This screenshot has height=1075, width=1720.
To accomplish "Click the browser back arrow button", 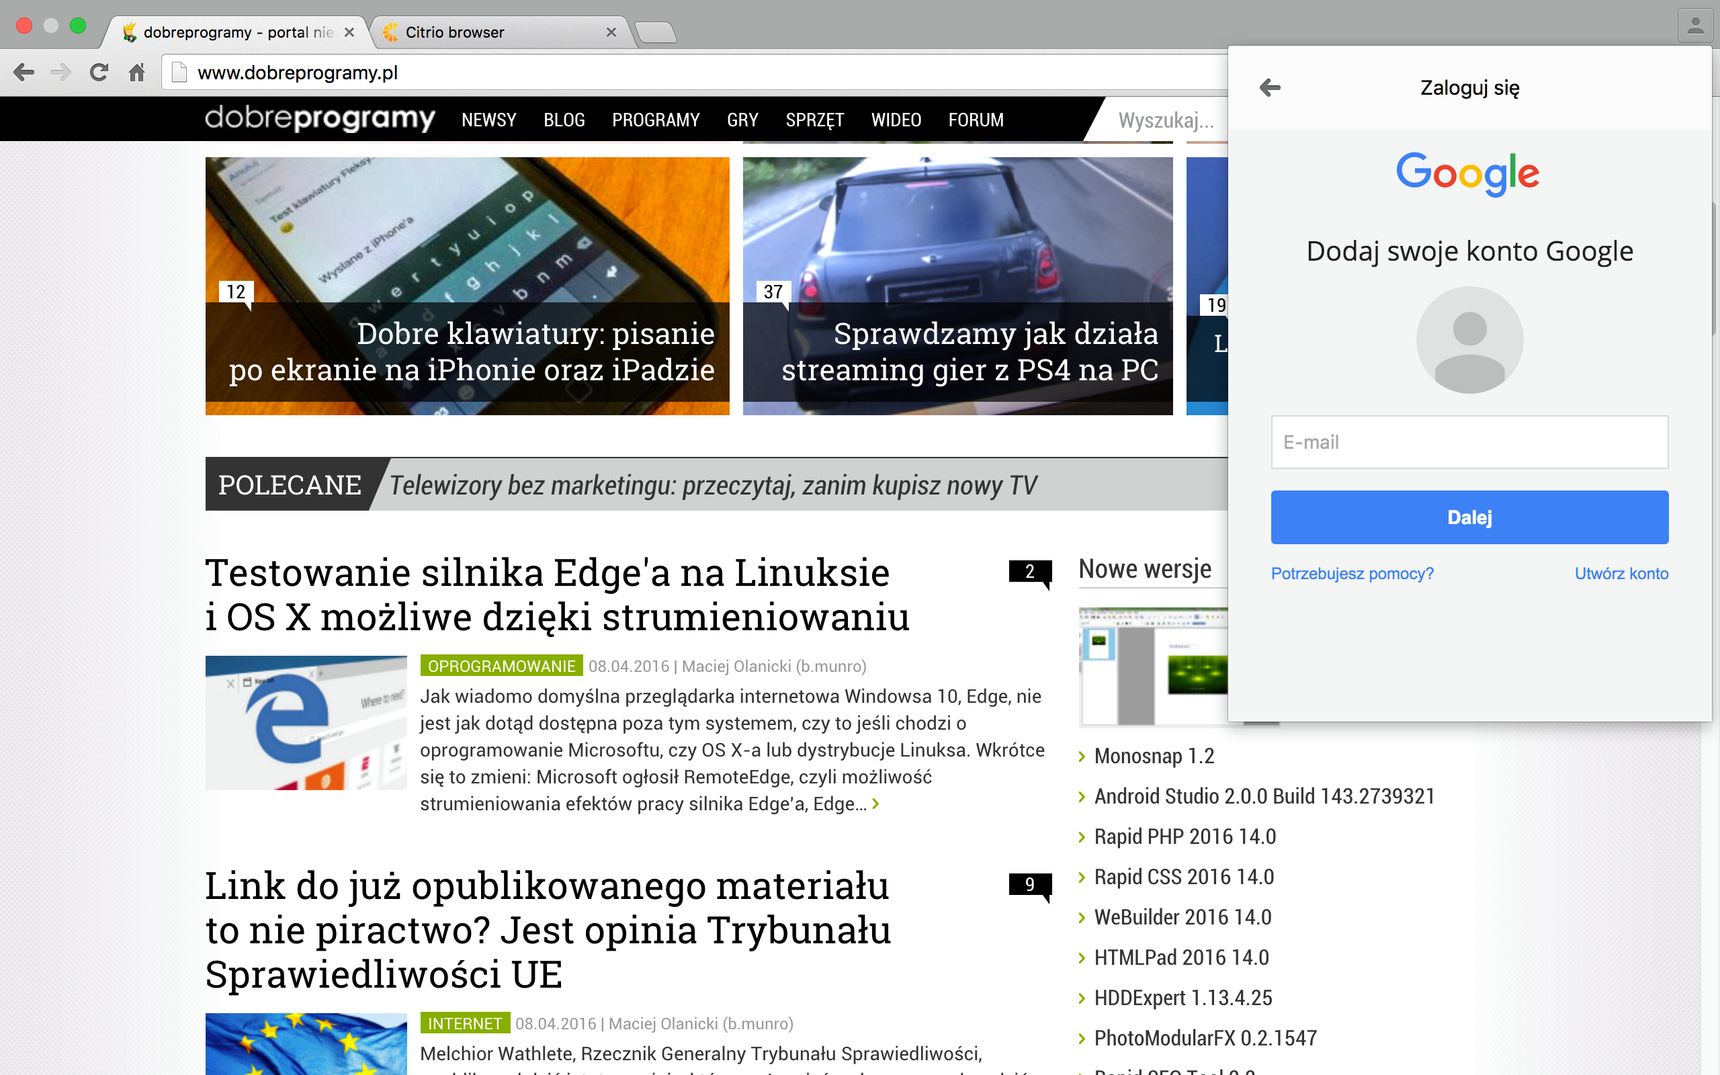I will coord(24,72).
